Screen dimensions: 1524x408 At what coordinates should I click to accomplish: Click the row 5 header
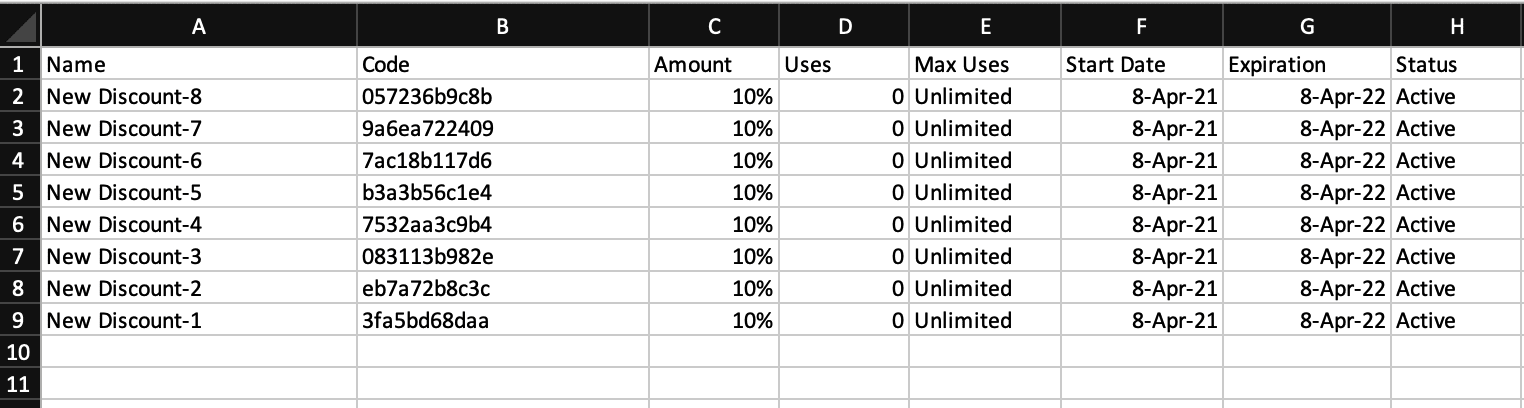pyautogui.click(x=20, y=193)
